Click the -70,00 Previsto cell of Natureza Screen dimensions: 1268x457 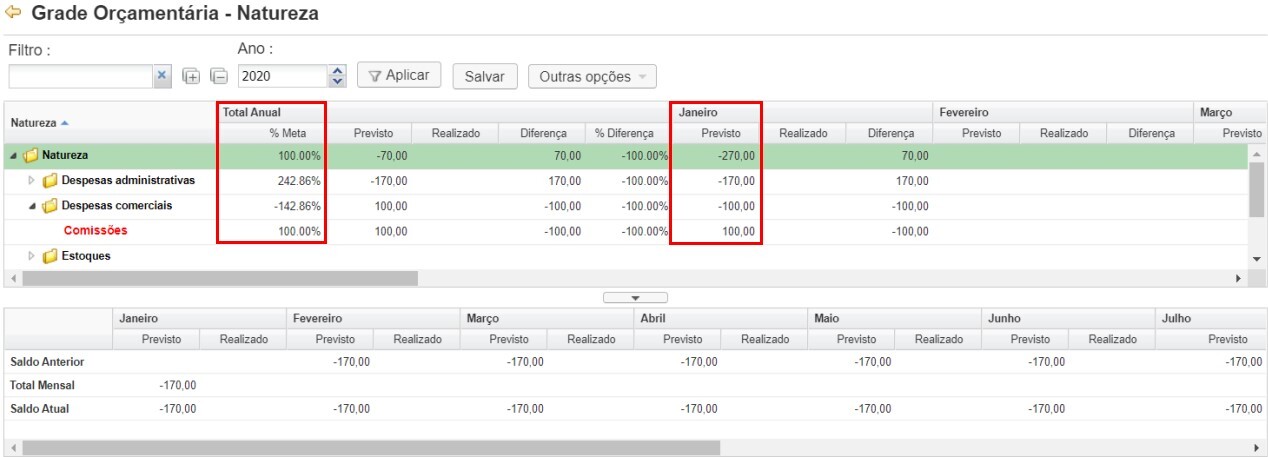(x=368, y=156)
